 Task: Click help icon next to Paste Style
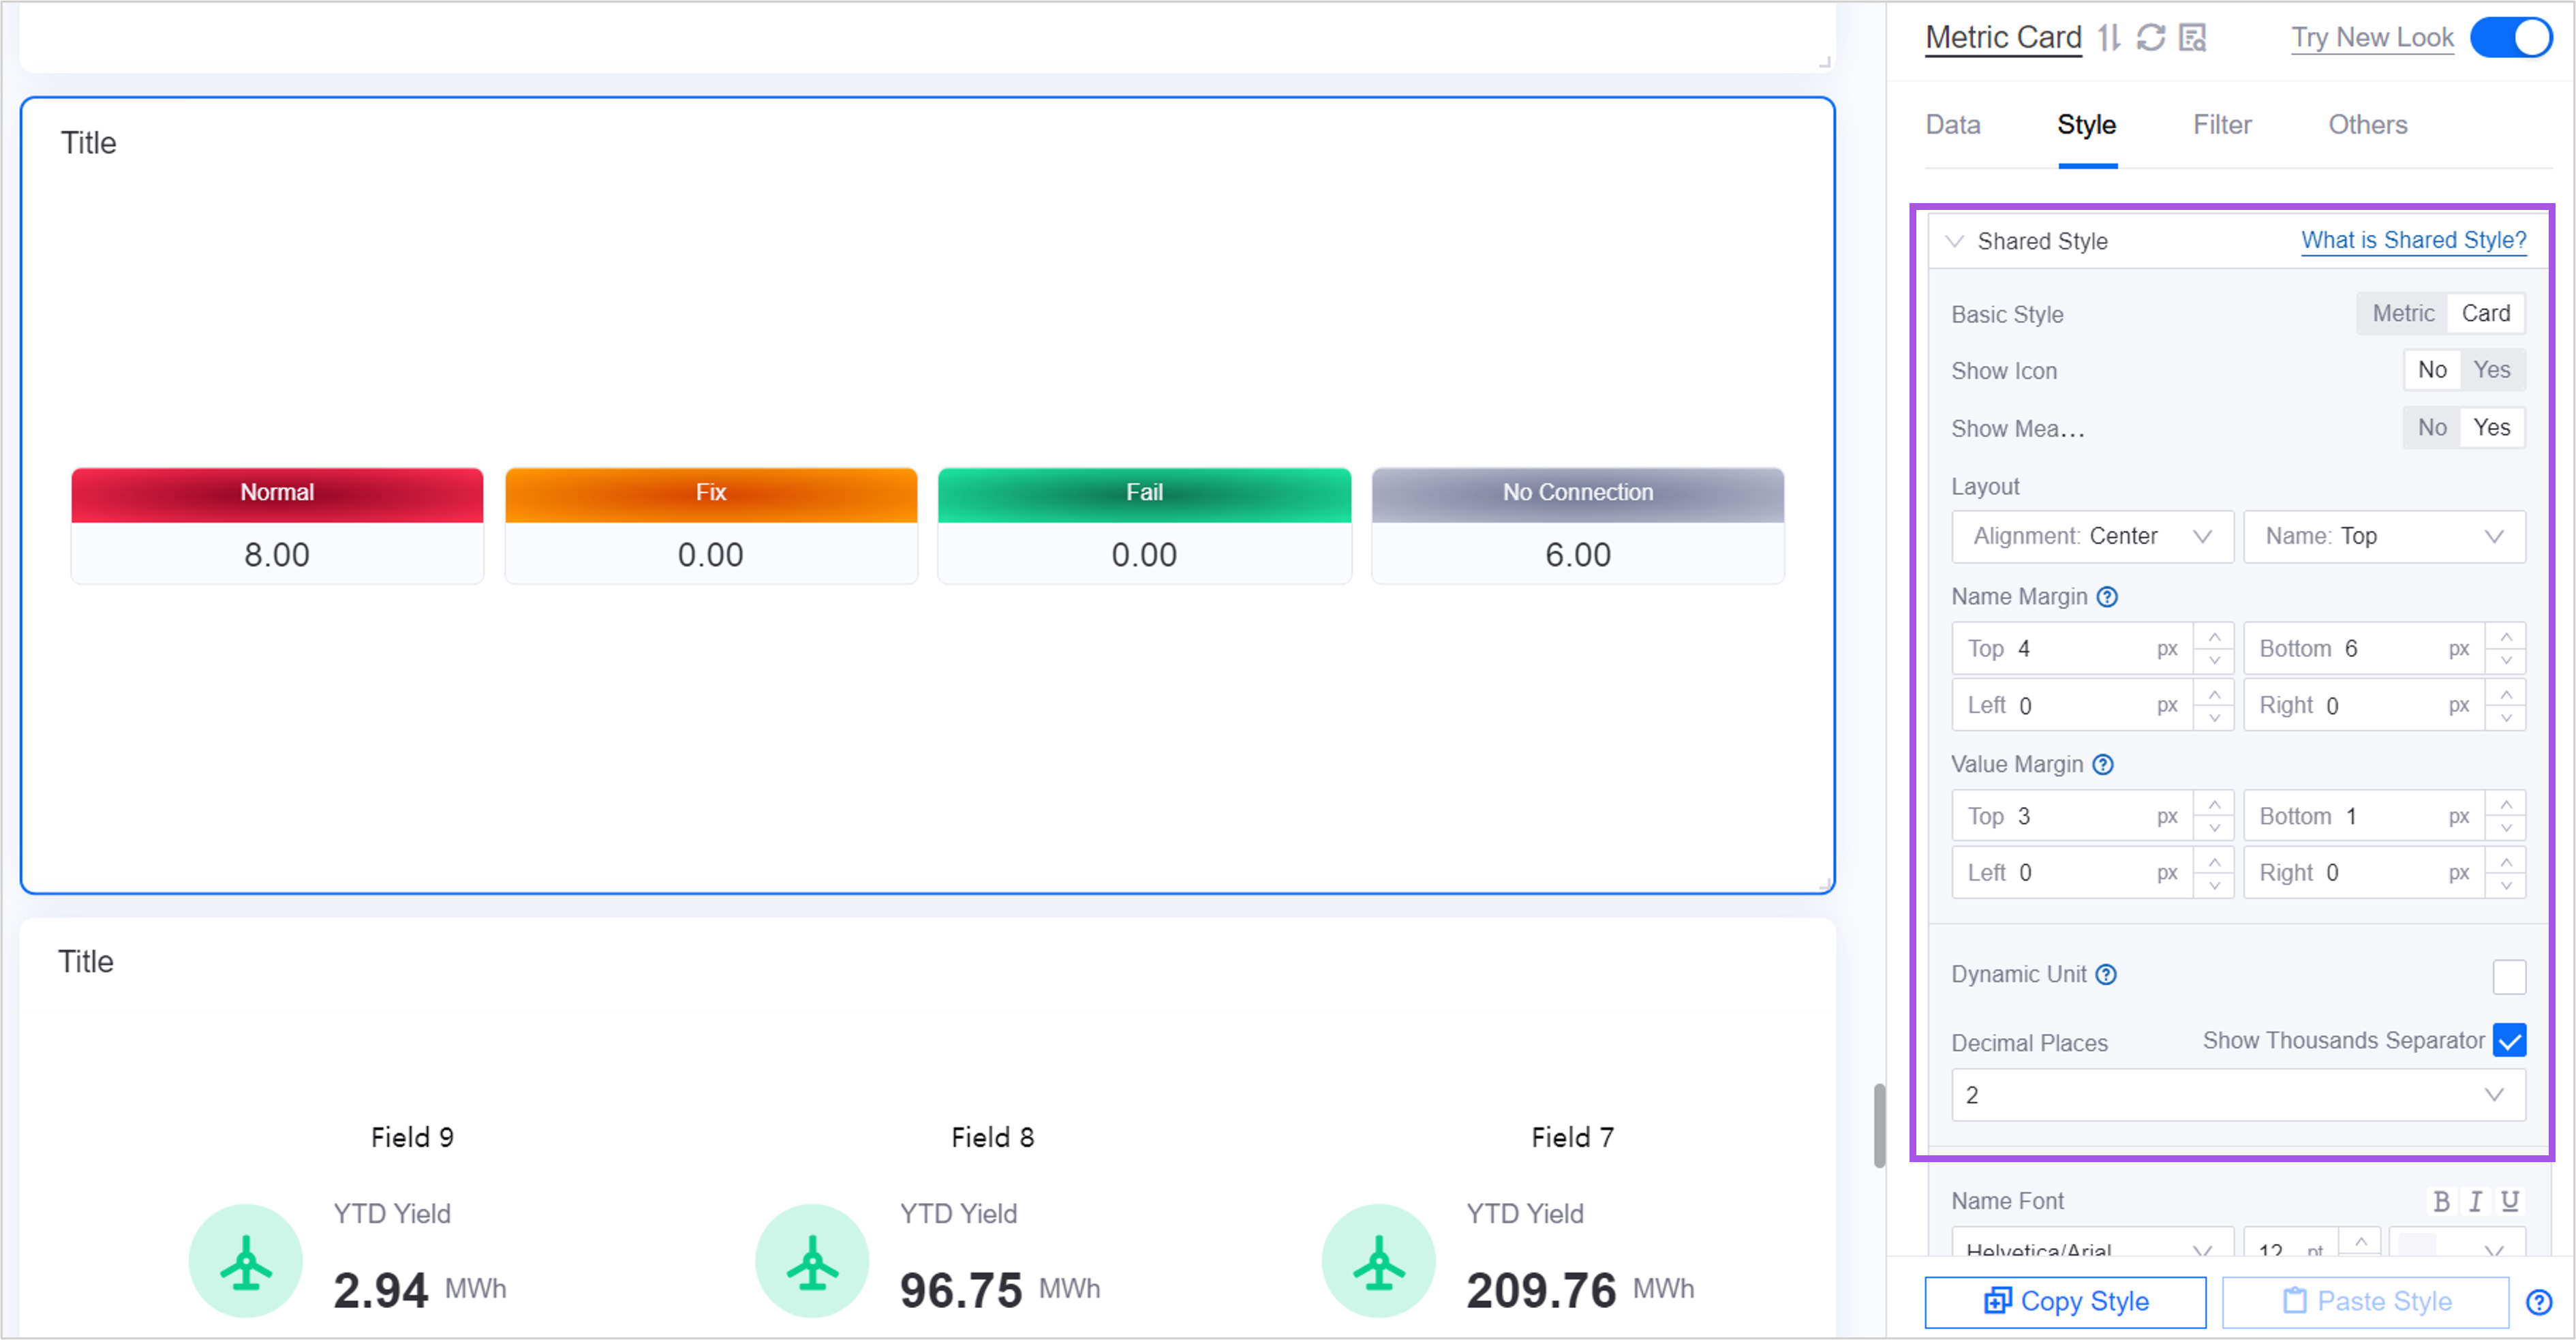(2538, 1302)
